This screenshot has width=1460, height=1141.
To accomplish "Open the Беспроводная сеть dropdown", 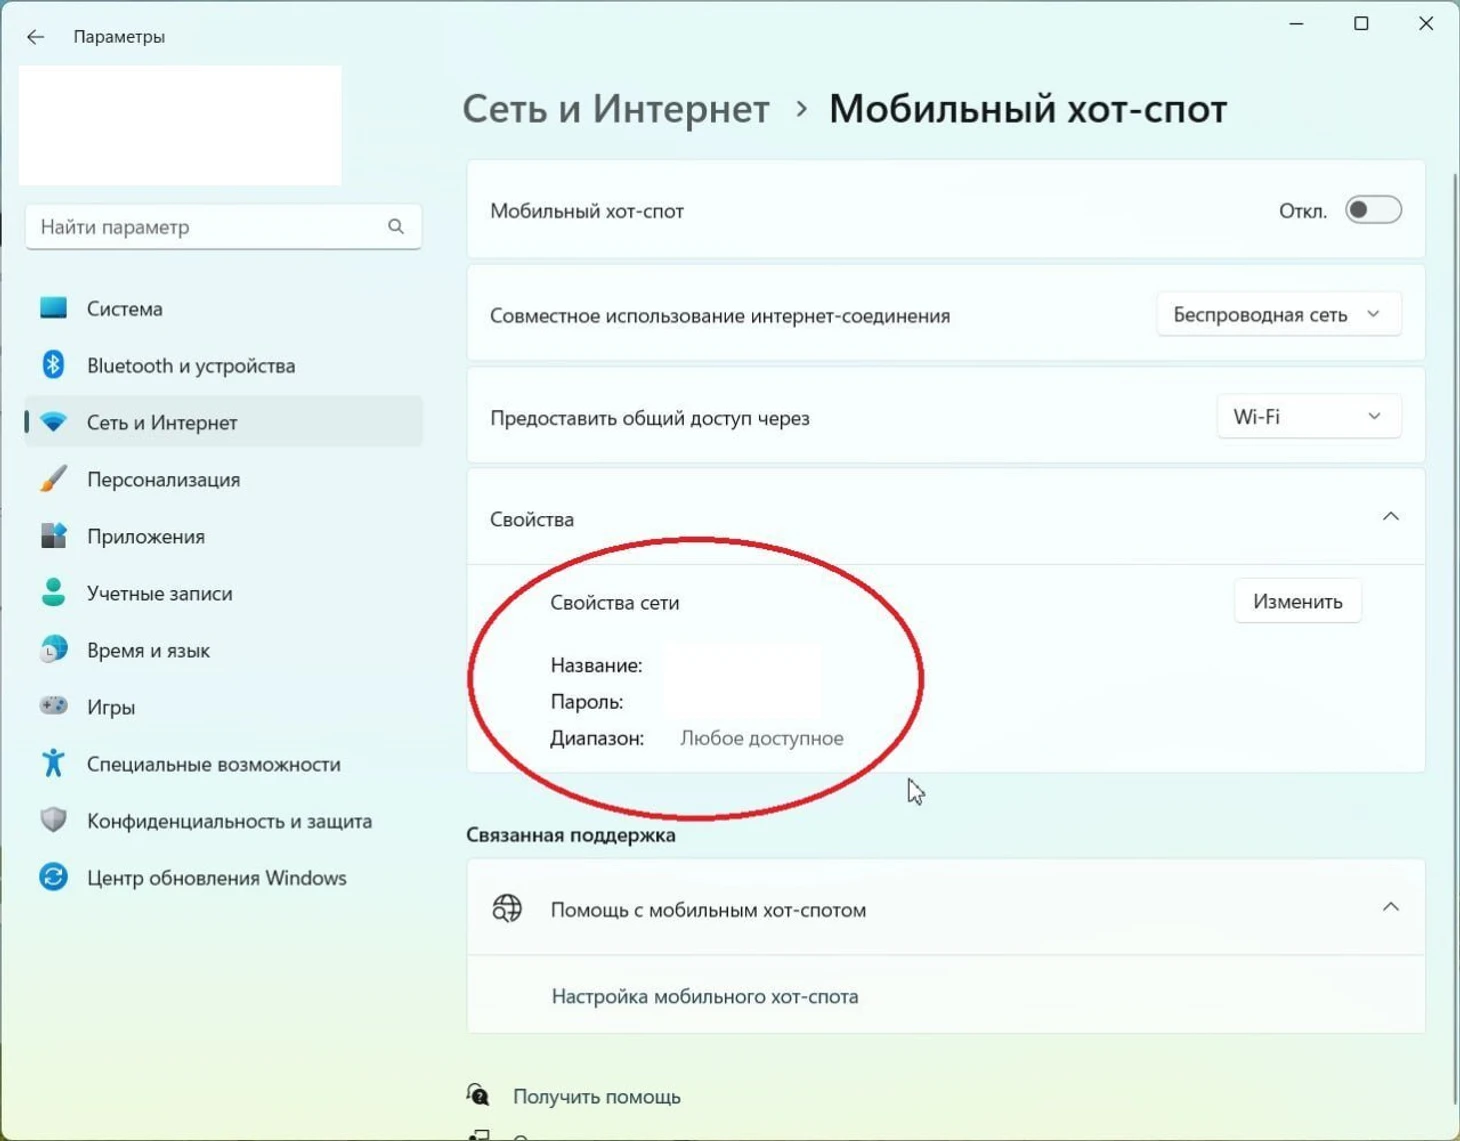I will (1278, 315).
